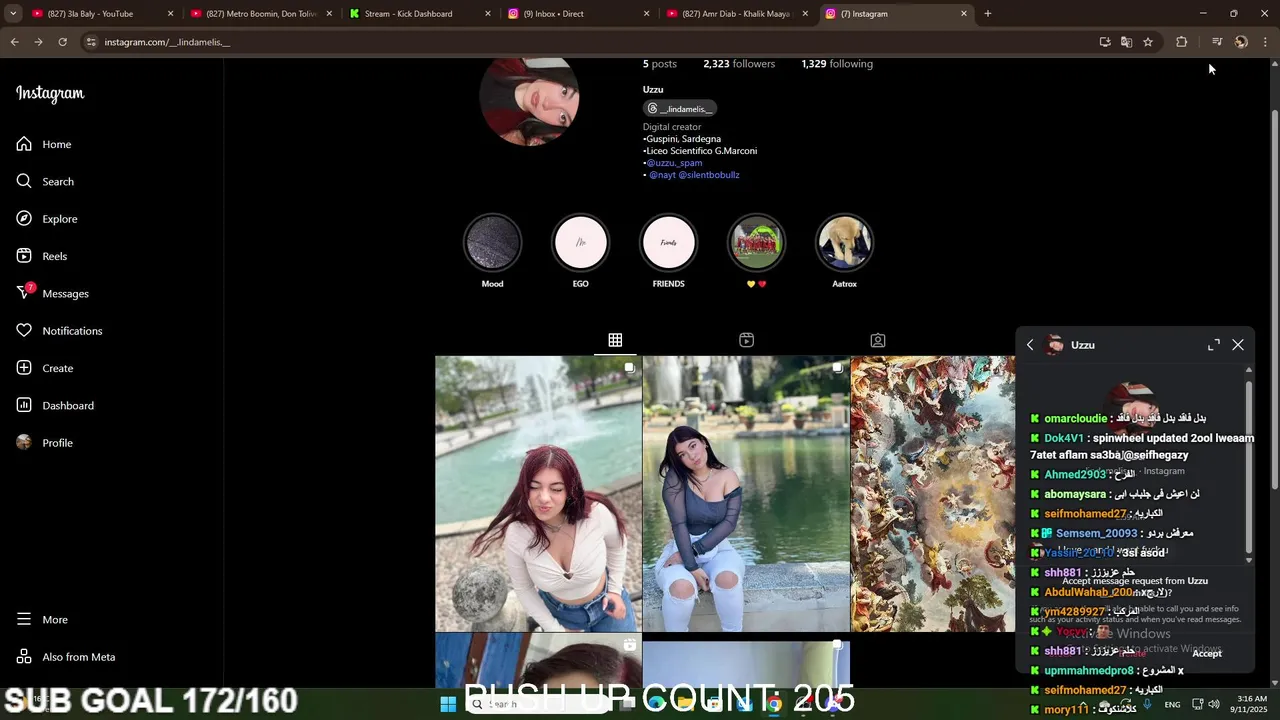Open the browser extensions puzzle icon
This screenshot has height=720, width=1280.
coord(1182,42)
